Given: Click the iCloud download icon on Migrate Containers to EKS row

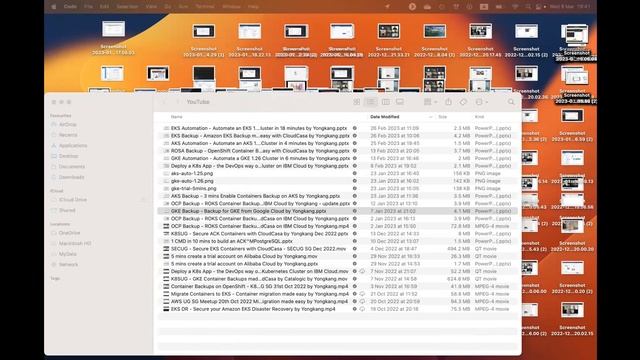Looking at the screenshot, I should (x=362, y=294).
